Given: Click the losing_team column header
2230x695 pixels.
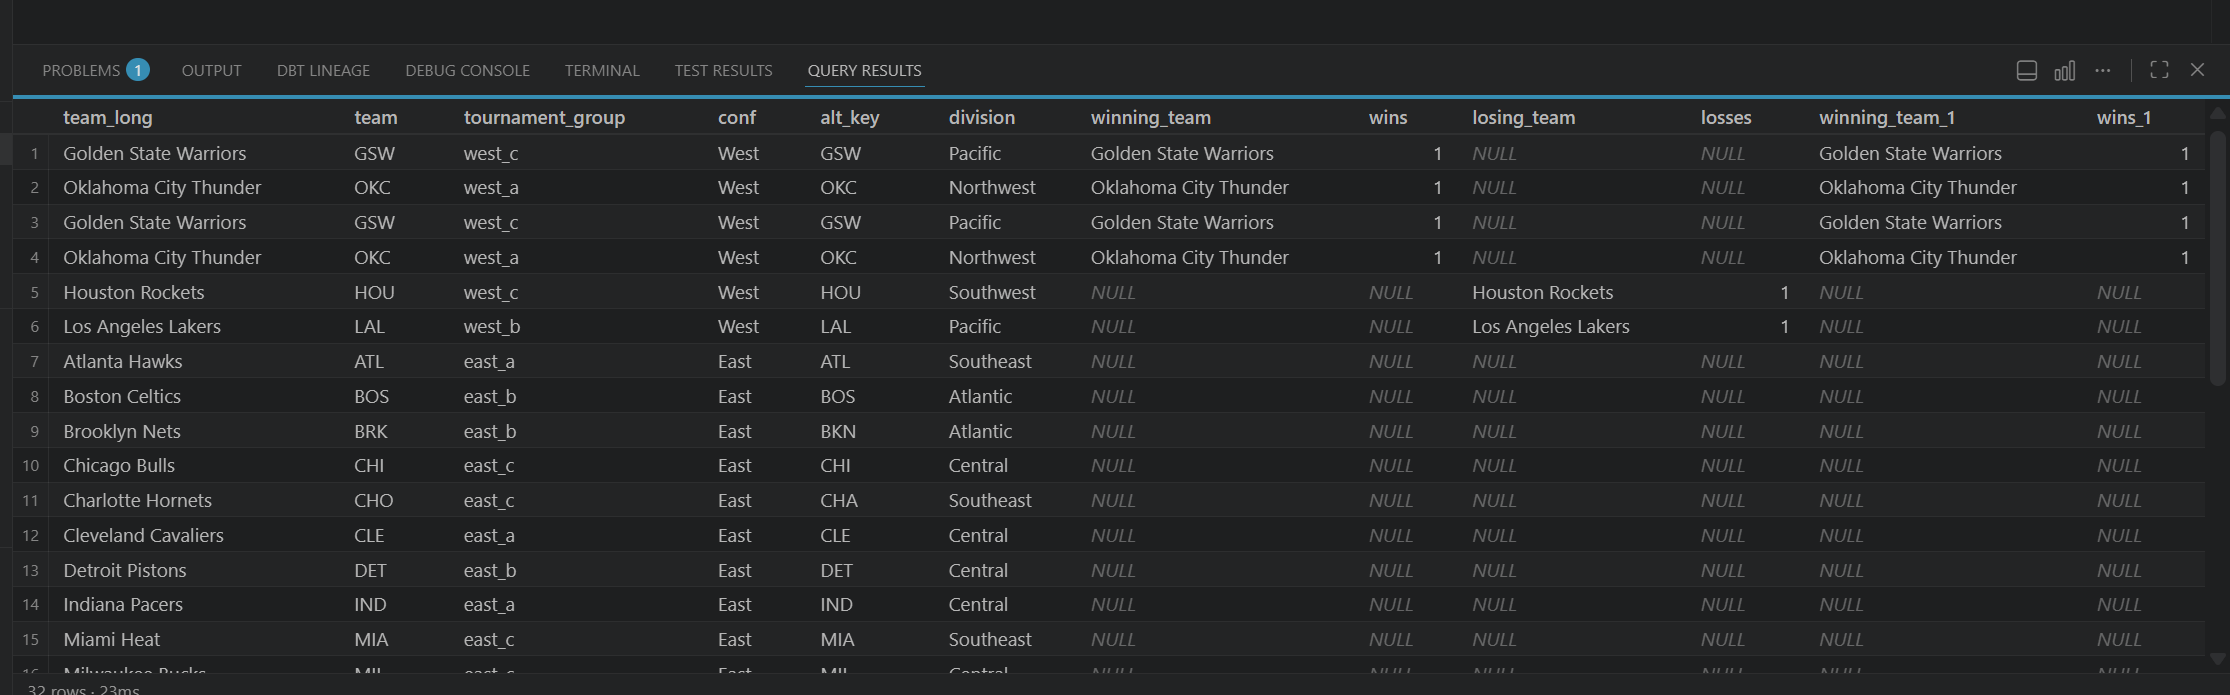Looking at the screenshot, I should 1524,118.
